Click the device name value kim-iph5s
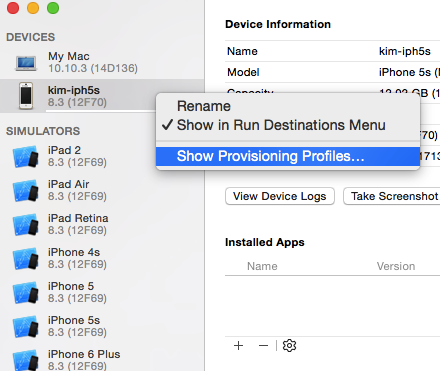This screenshot has height=371, width=440. click(x=405, y=51)
